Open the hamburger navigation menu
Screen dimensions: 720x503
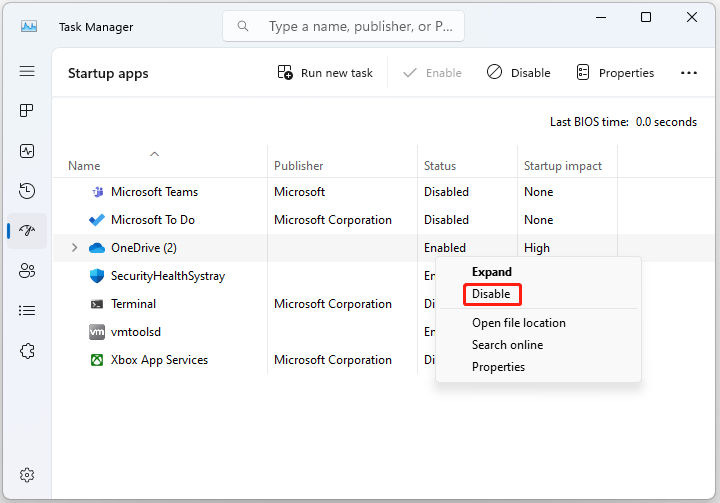click(x=27, y=71)
